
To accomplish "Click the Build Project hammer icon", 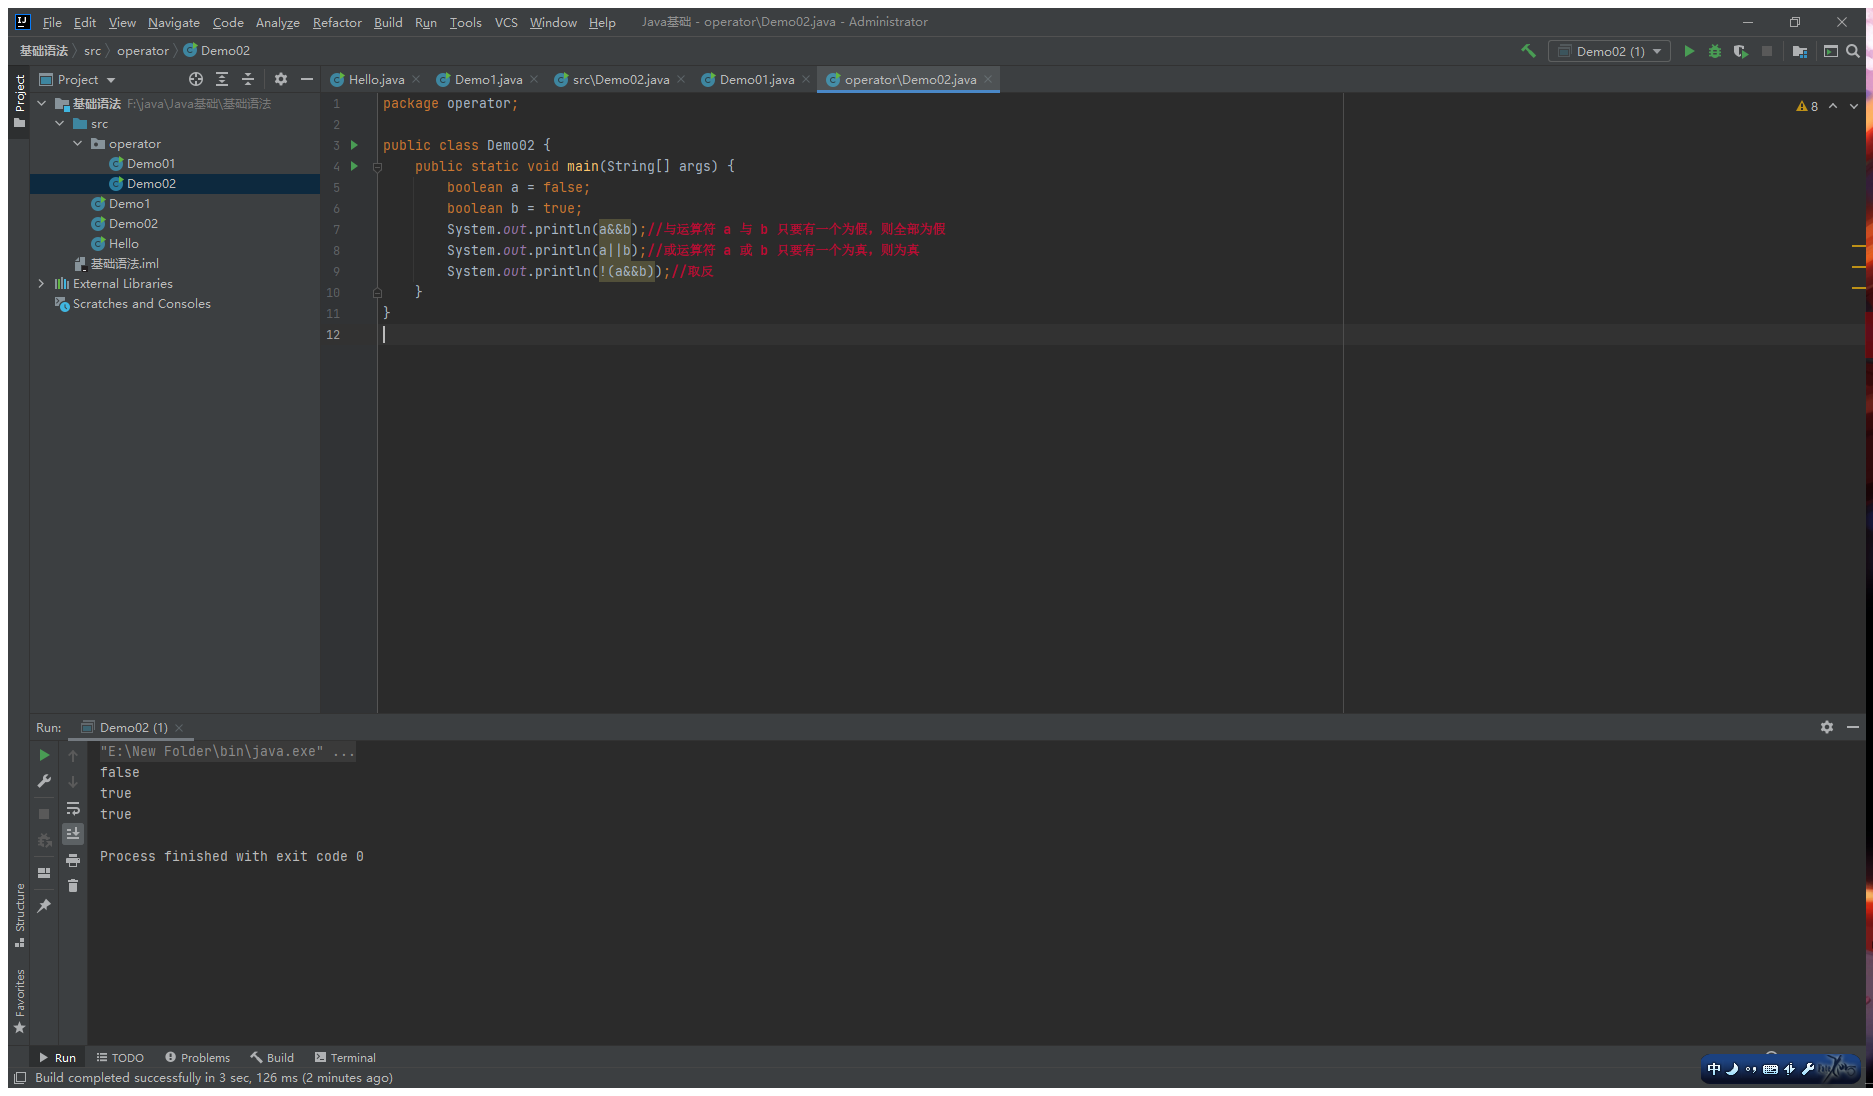I will [1528, 51].
